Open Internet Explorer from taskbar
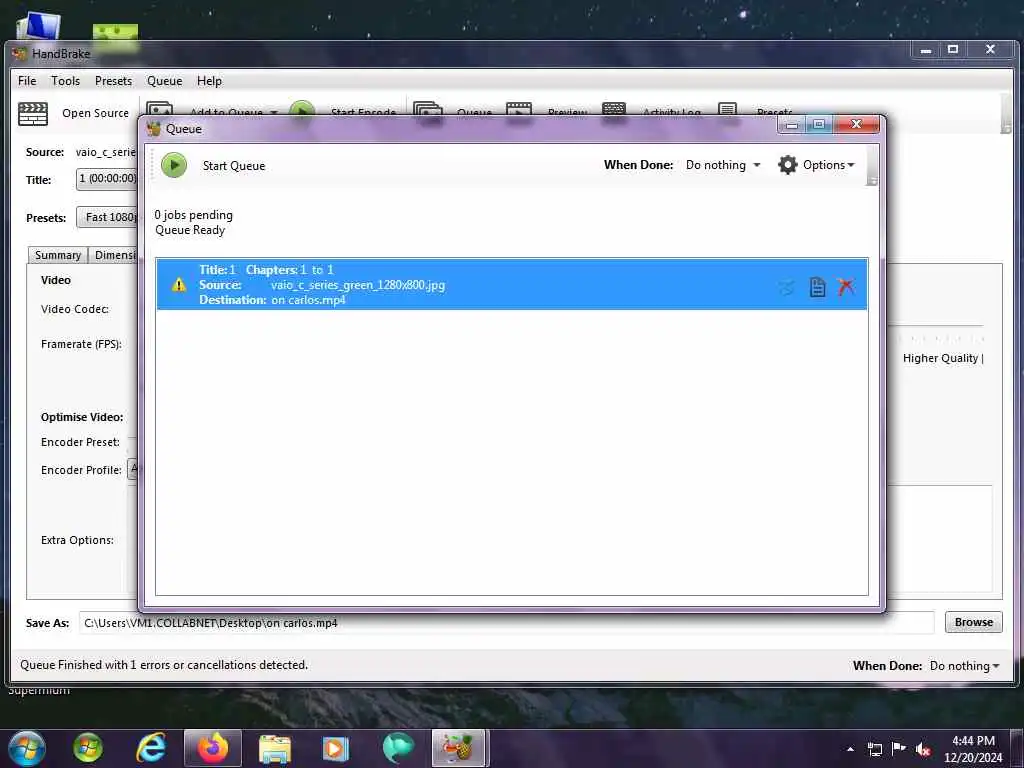The image size is (1024, 768). click(x=151, y=748)
